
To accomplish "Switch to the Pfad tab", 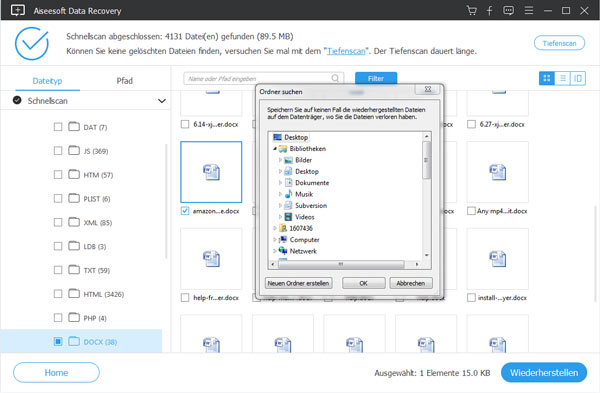I will [125, 81].
